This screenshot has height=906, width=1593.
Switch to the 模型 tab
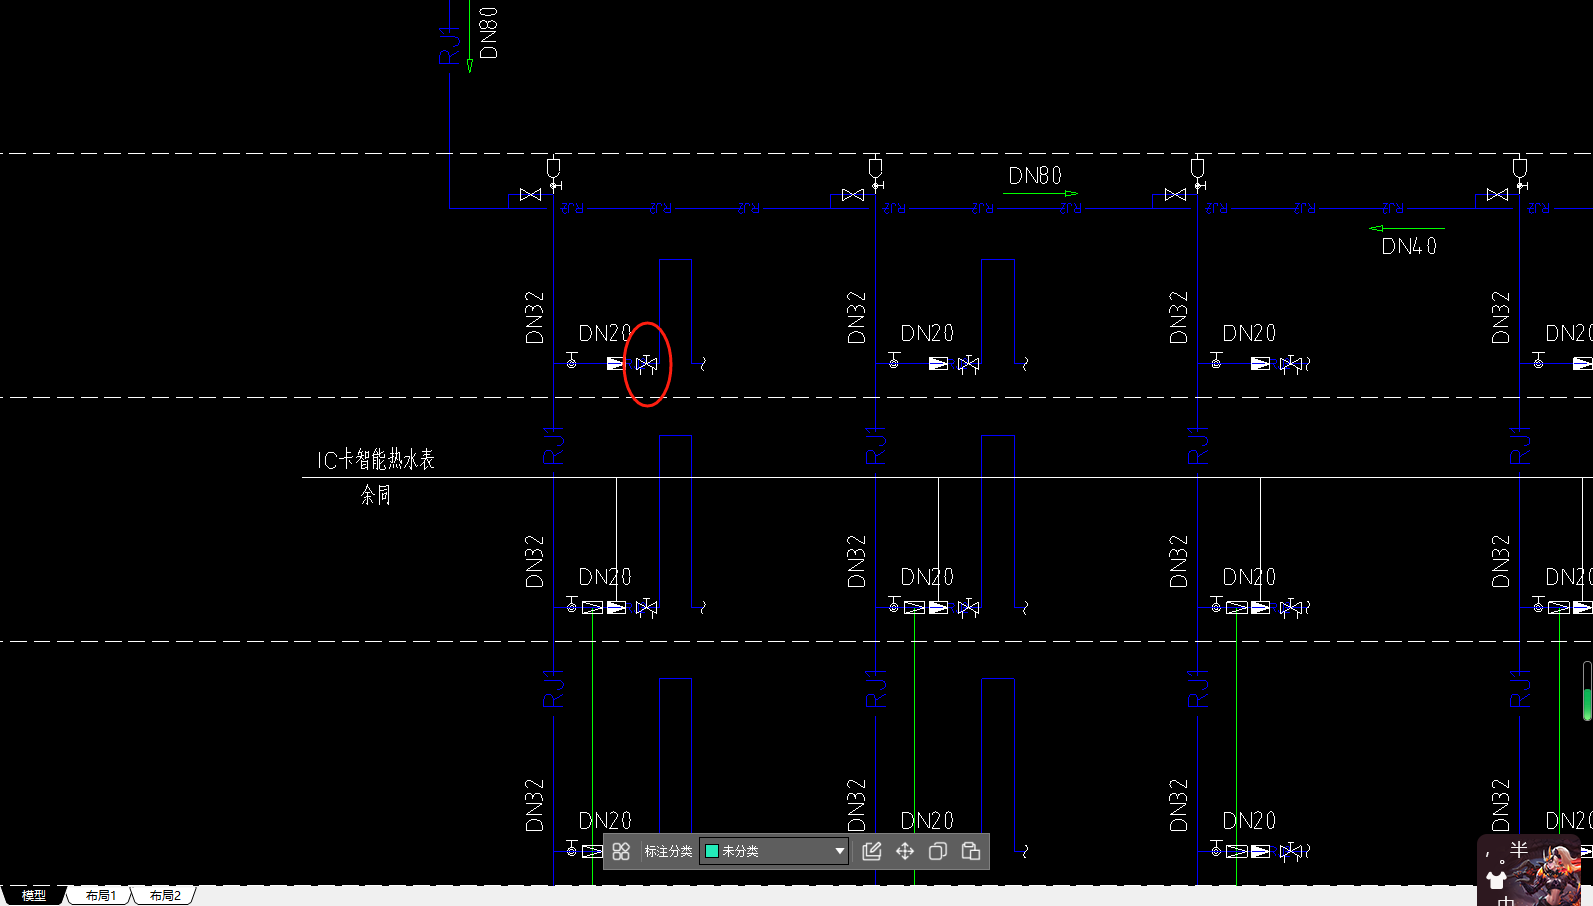(x=34, y=895)
